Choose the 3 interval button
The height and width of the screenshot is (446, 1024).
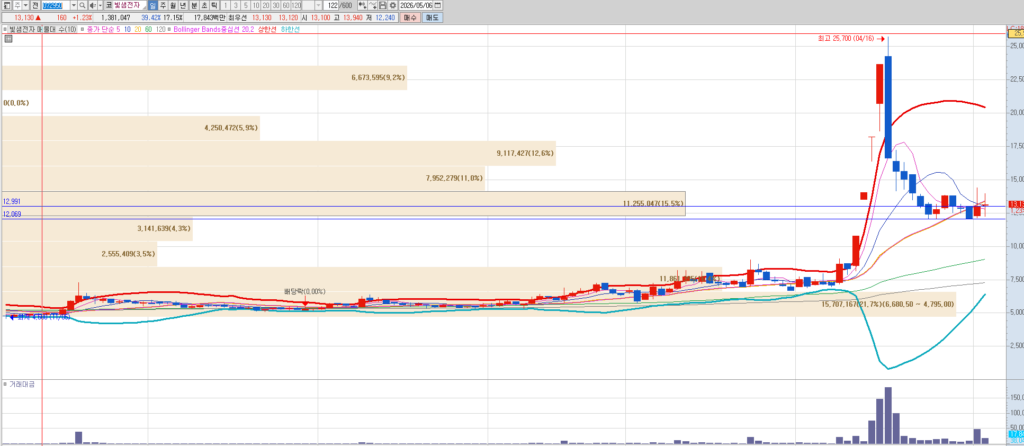[x=236, y=5]
